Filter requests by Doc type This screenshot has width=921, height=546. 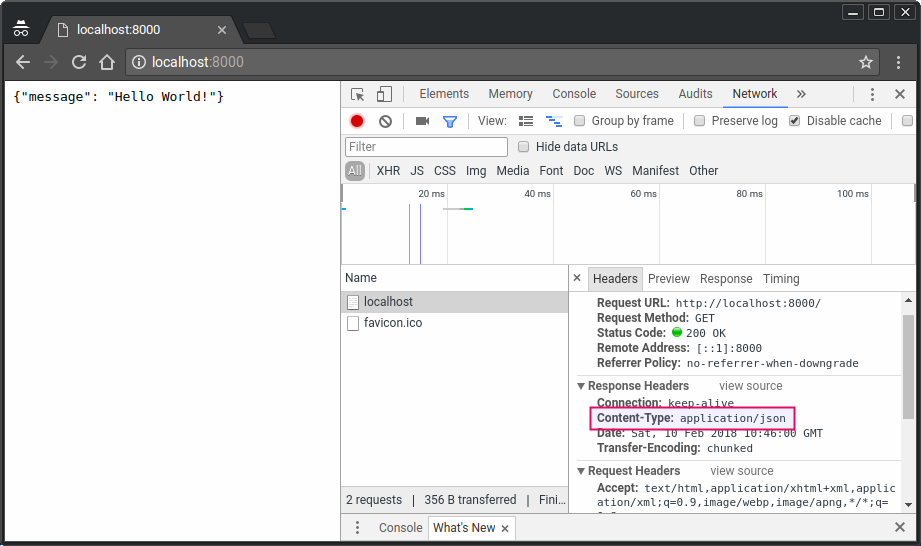pyautogui.click(x=584, y=171)
